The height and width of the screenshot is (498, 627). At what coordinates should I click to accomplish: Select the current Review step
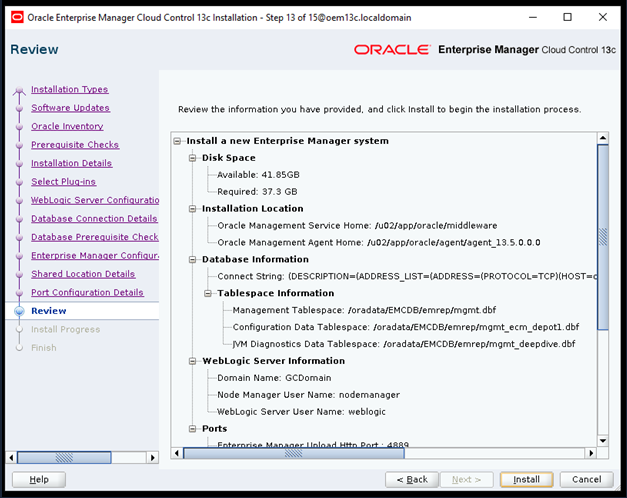tap(49, 311)
